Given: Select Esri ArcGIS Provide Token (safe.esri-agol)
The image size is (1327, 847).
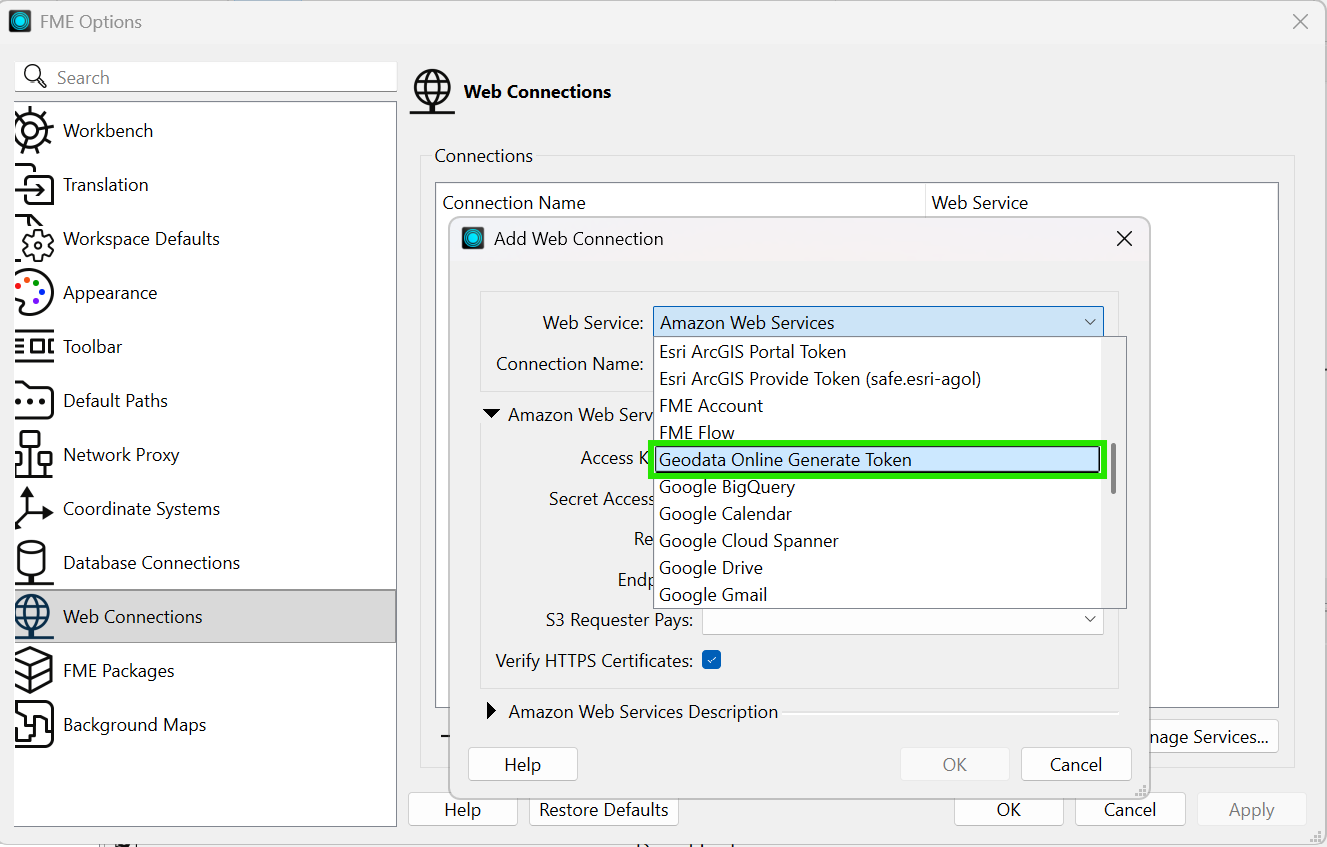Looking at the screenshot, I should tap(878, 379).
